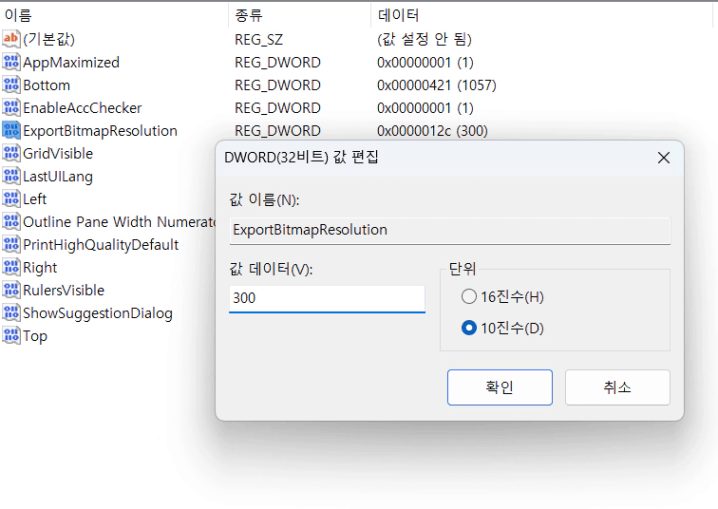
Task: Click the EnableAccChecker data cell 0x00000001 (1)
Action: (x=425, y=108)
